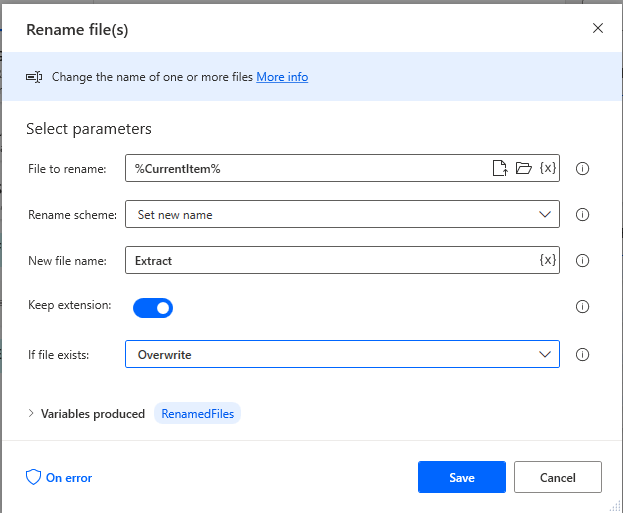Image resolution: width=623 pixels, height=513 pixels.
Task: Click the RenamedFiles variable chip
Action: (197, 413)
